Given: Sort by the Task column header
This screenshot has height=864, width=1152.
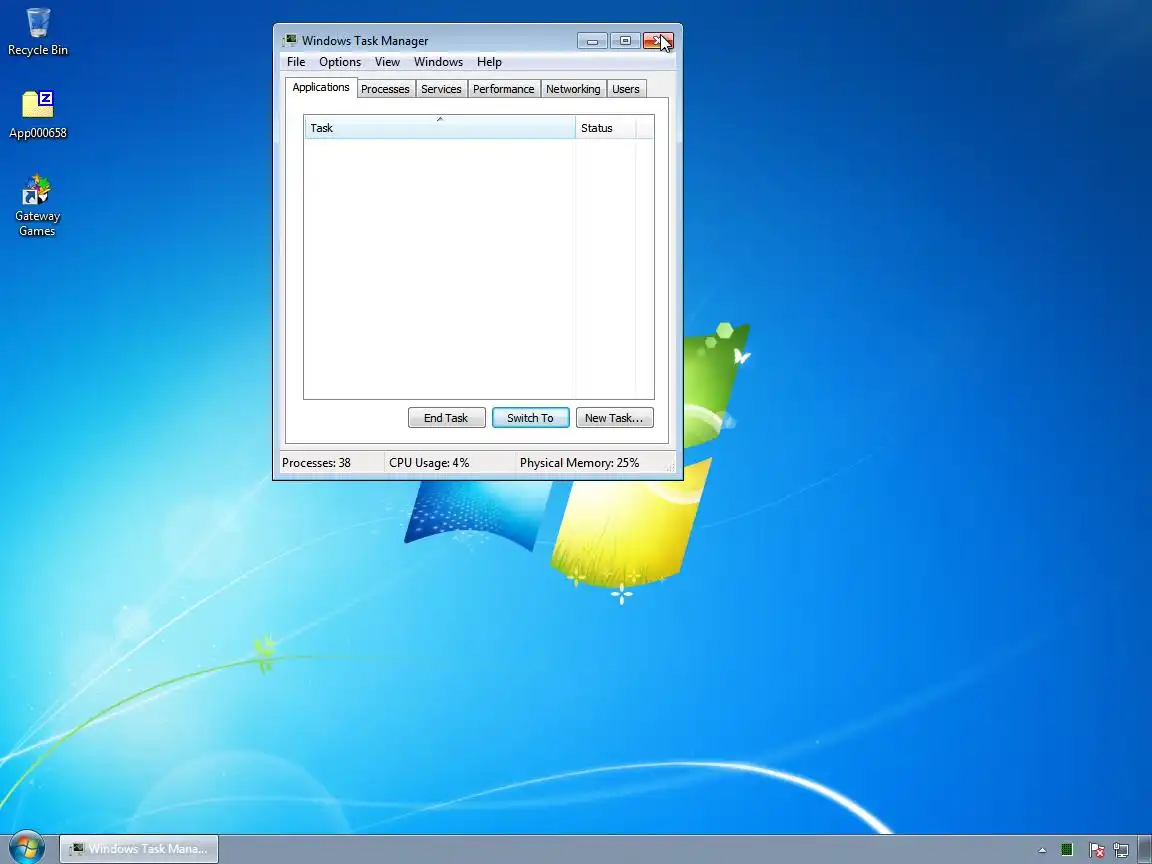Looking at the screenshot, I should click(x=440, y=127).
